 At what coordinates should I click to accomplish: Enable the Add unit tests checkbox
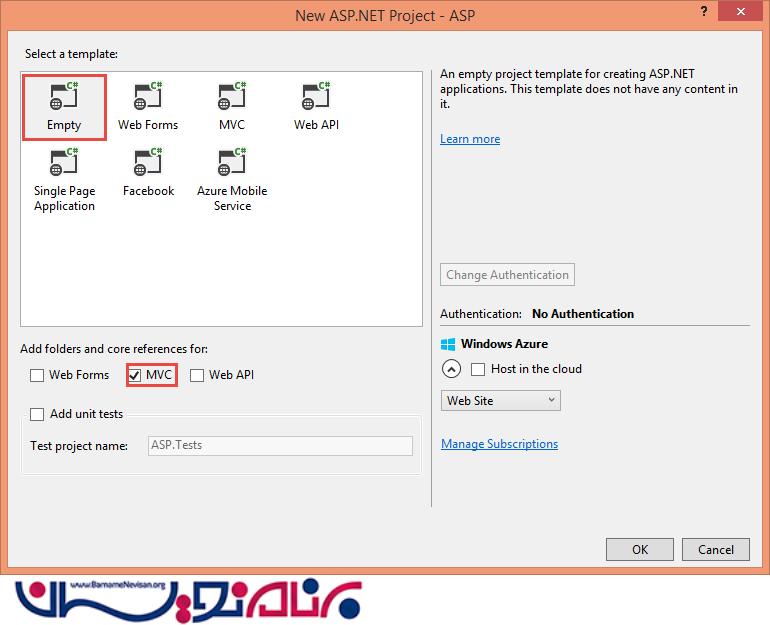pyautogui.click(x=38, y=415)
